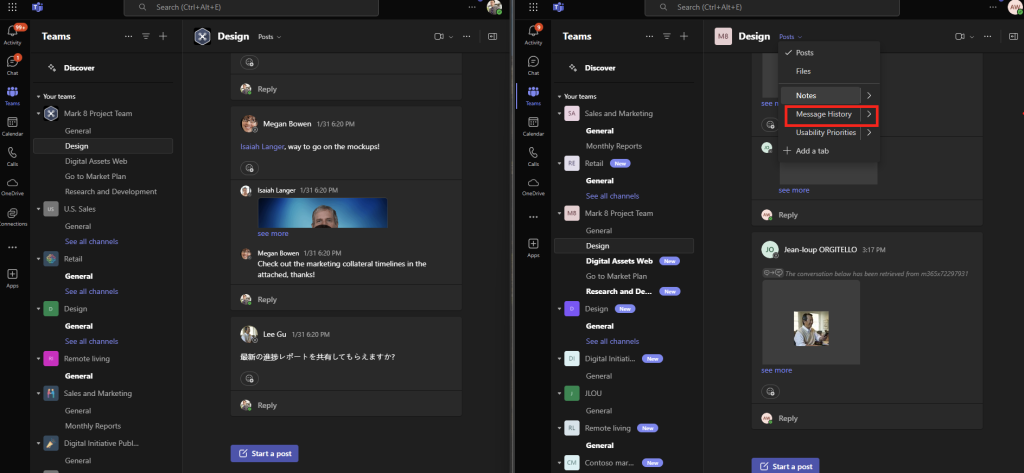Expand the Usability Priorities submenu chevron
The height and width of the screenshot is (473, 1024).
pyautogui.click(x=869, y=133)
